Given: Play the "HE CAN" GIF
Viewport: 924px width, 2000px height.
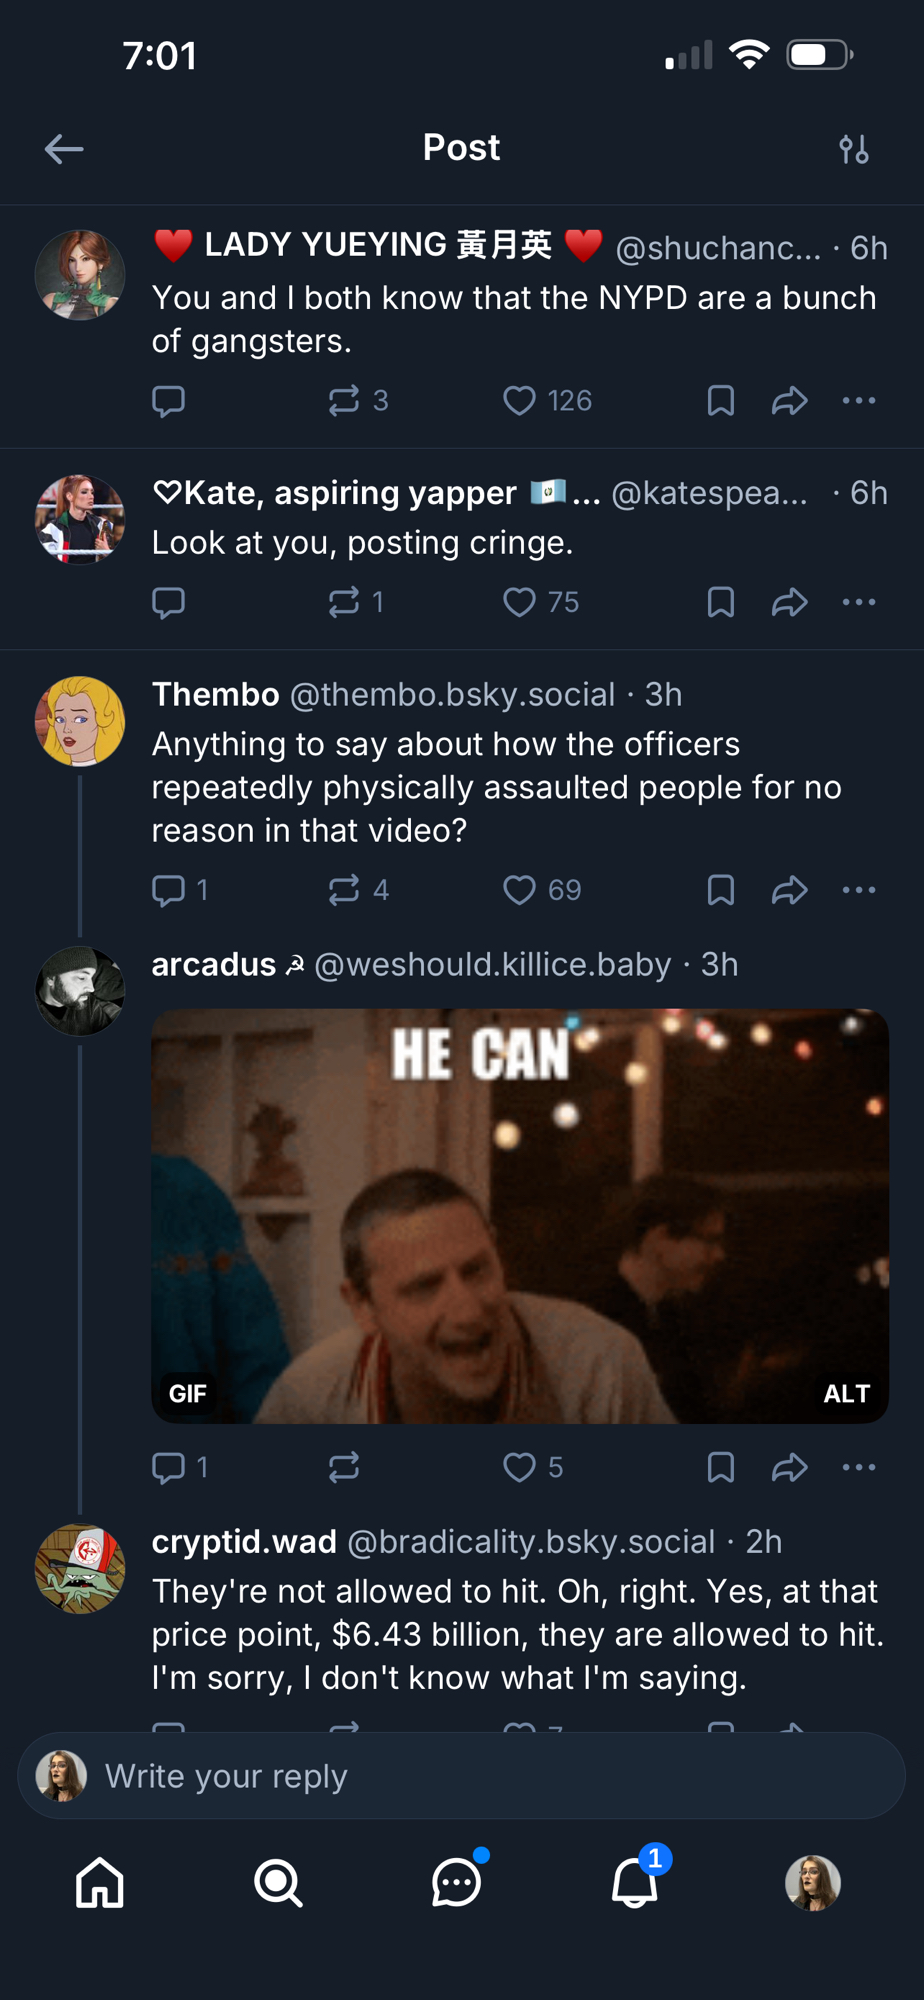Looking at the screenshot, I should 520,1215.
